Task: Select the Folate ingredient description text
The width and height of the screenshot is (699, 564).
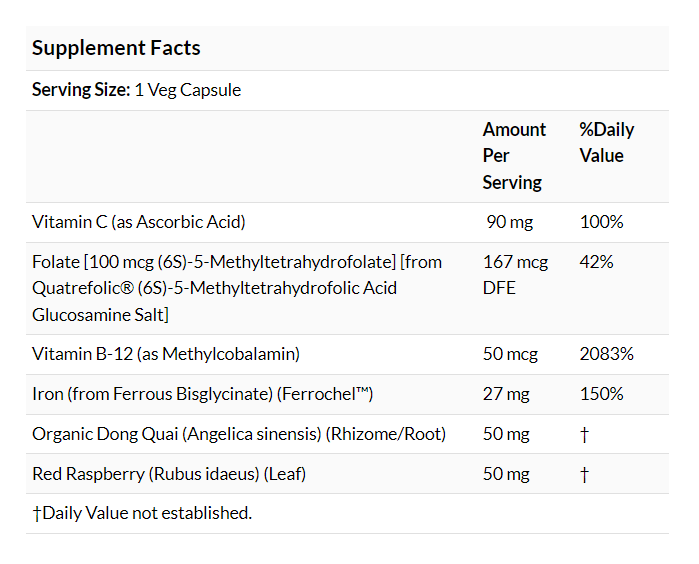Action: click(236, 288)
